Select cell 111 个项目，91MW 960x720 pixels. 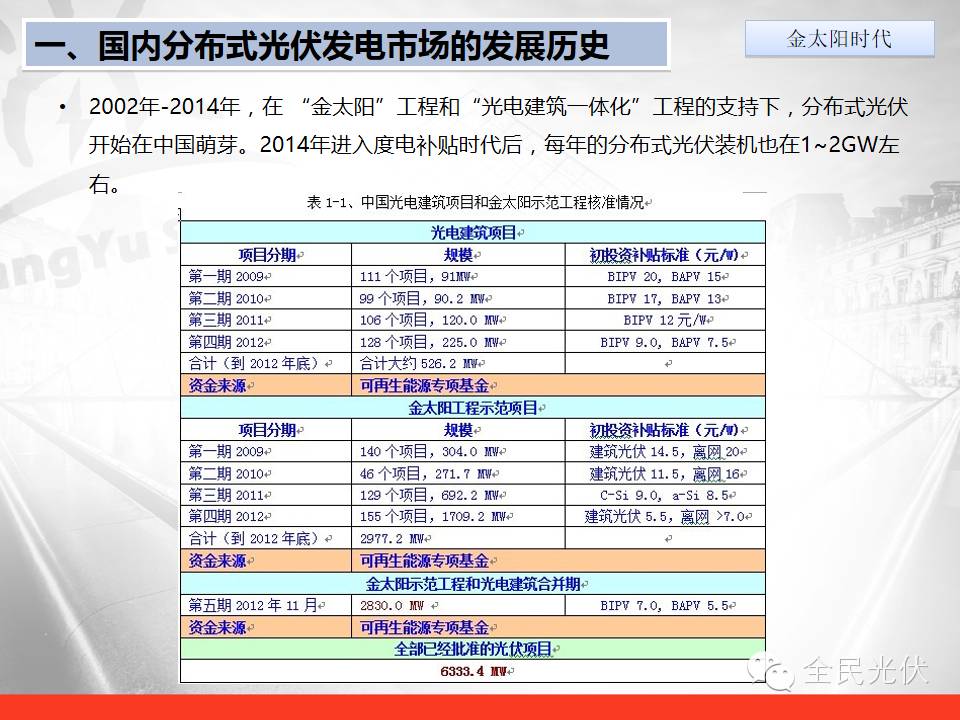[458, 277]
